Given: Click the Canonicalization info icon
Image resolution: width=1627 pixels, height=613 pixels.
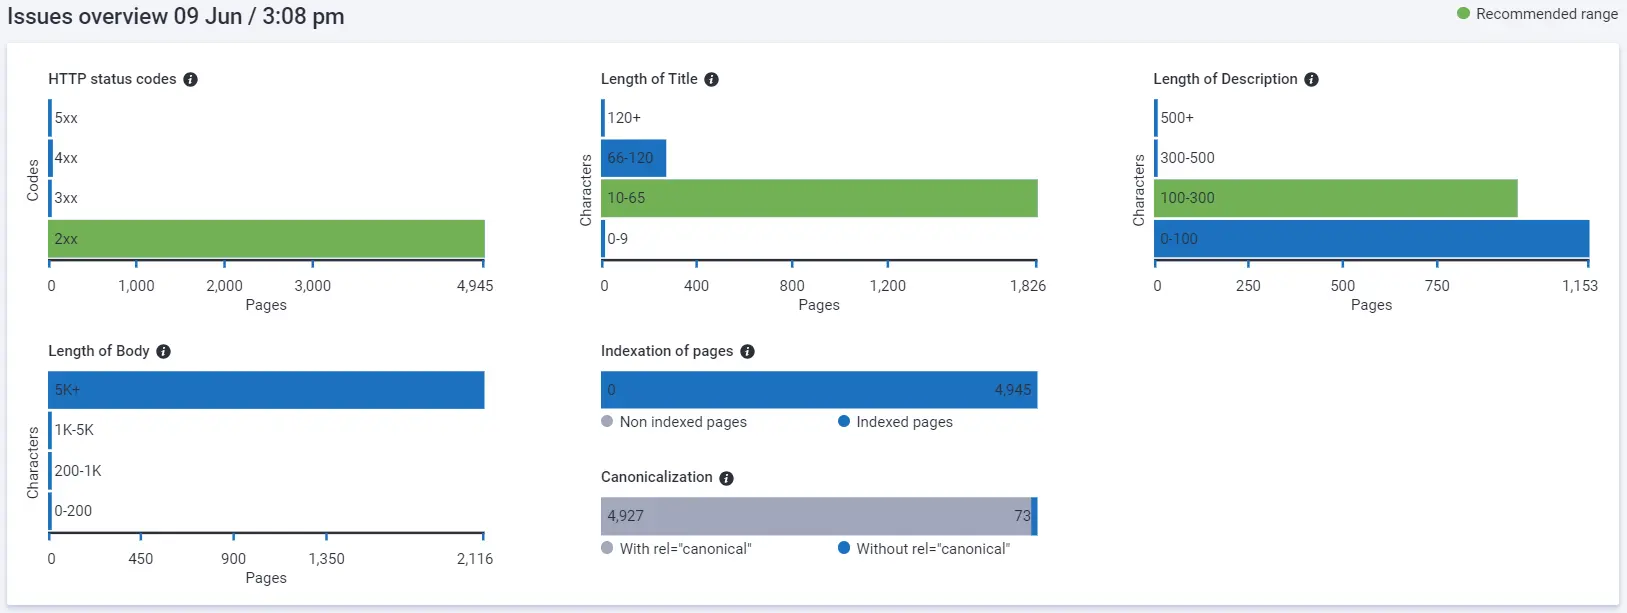Looking at the screenshot, I should tap(724, 477).
